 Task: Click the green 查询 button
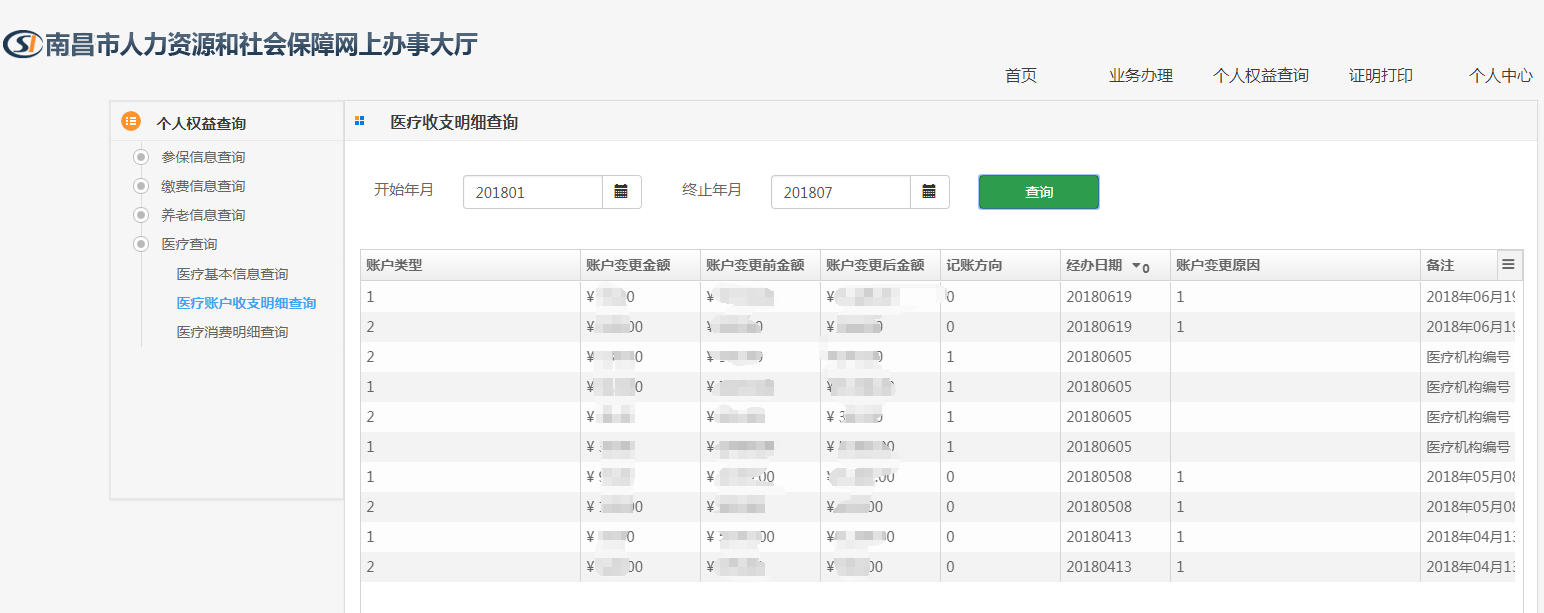click(1038, 192)
